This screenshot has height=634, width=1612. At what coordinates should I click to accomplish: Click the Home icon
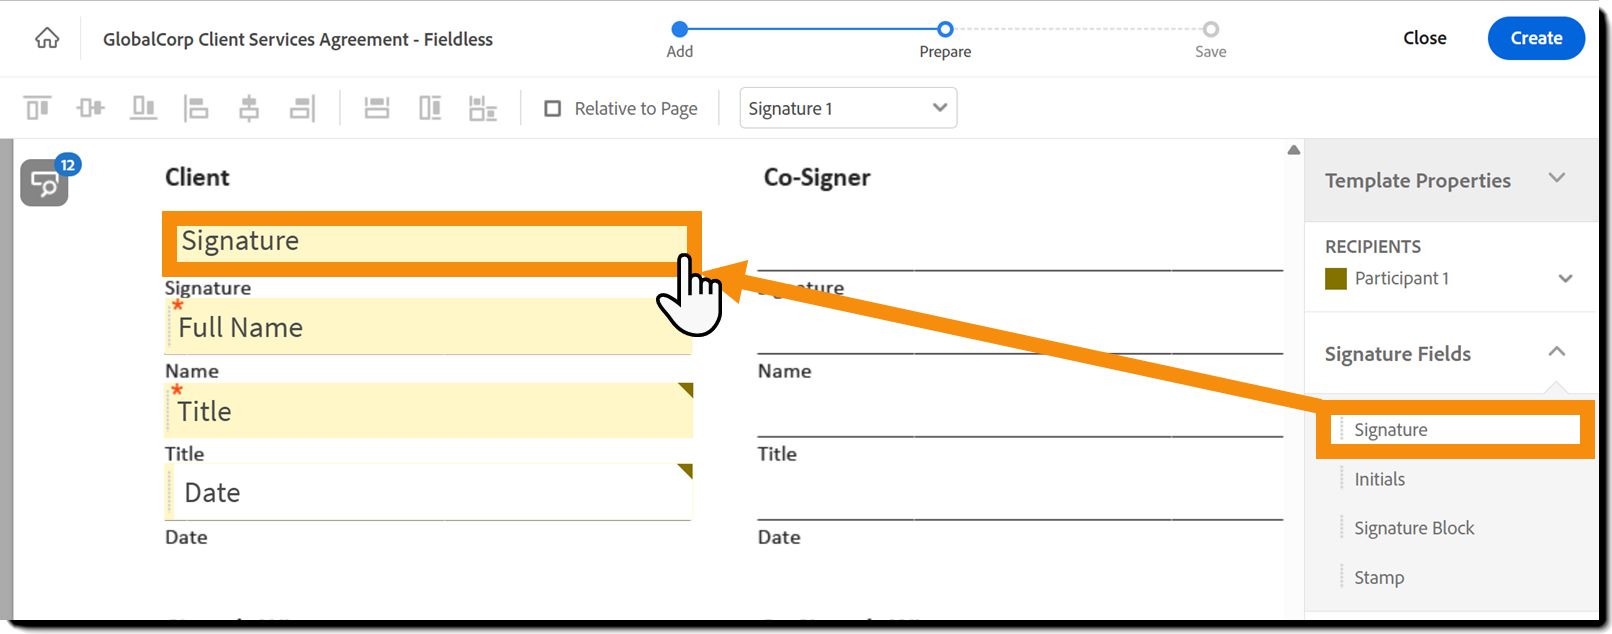(x=47, y=39)
